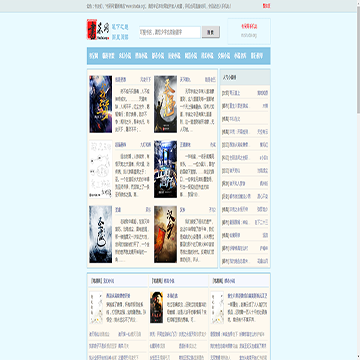Open the small dark red warrior book cover
The image size is (360, 360).
point(156,307)
